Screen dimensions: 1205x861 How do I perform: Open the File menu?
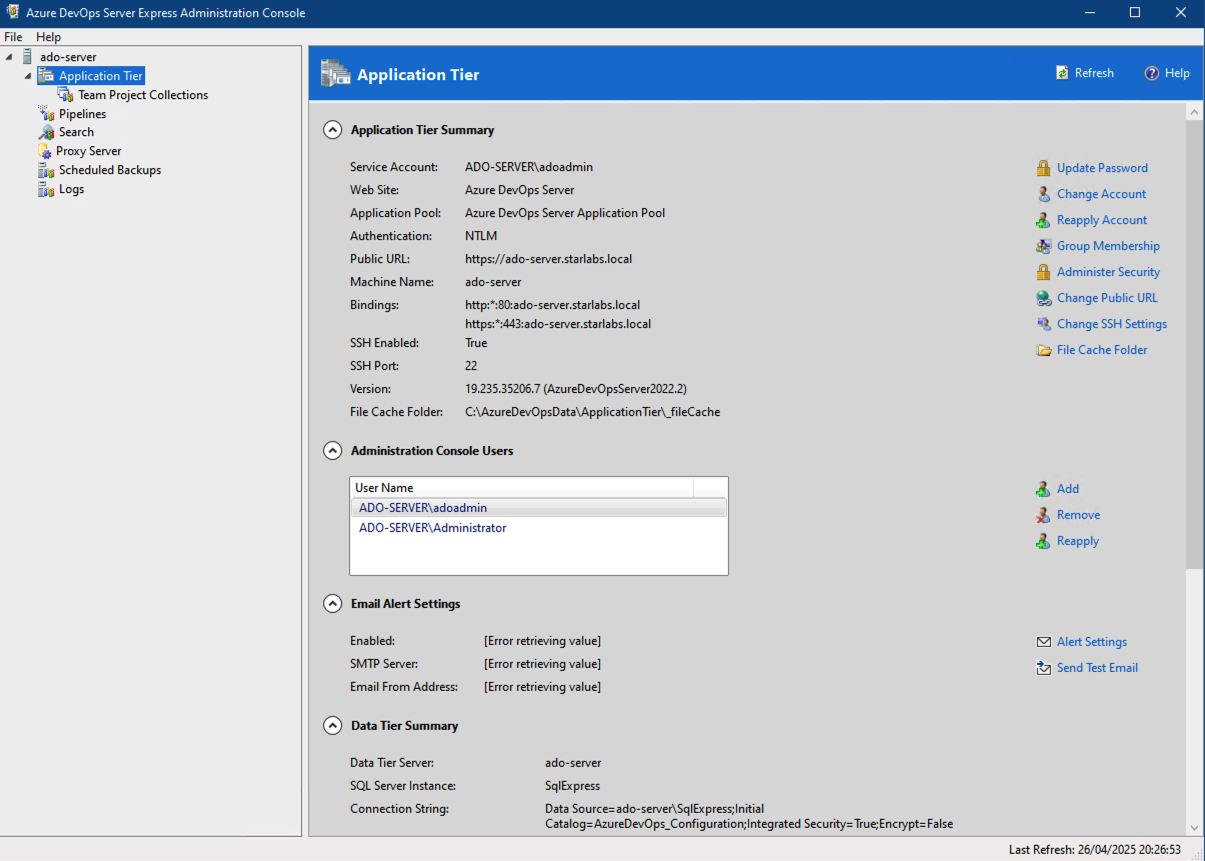(x=13, y=36)
